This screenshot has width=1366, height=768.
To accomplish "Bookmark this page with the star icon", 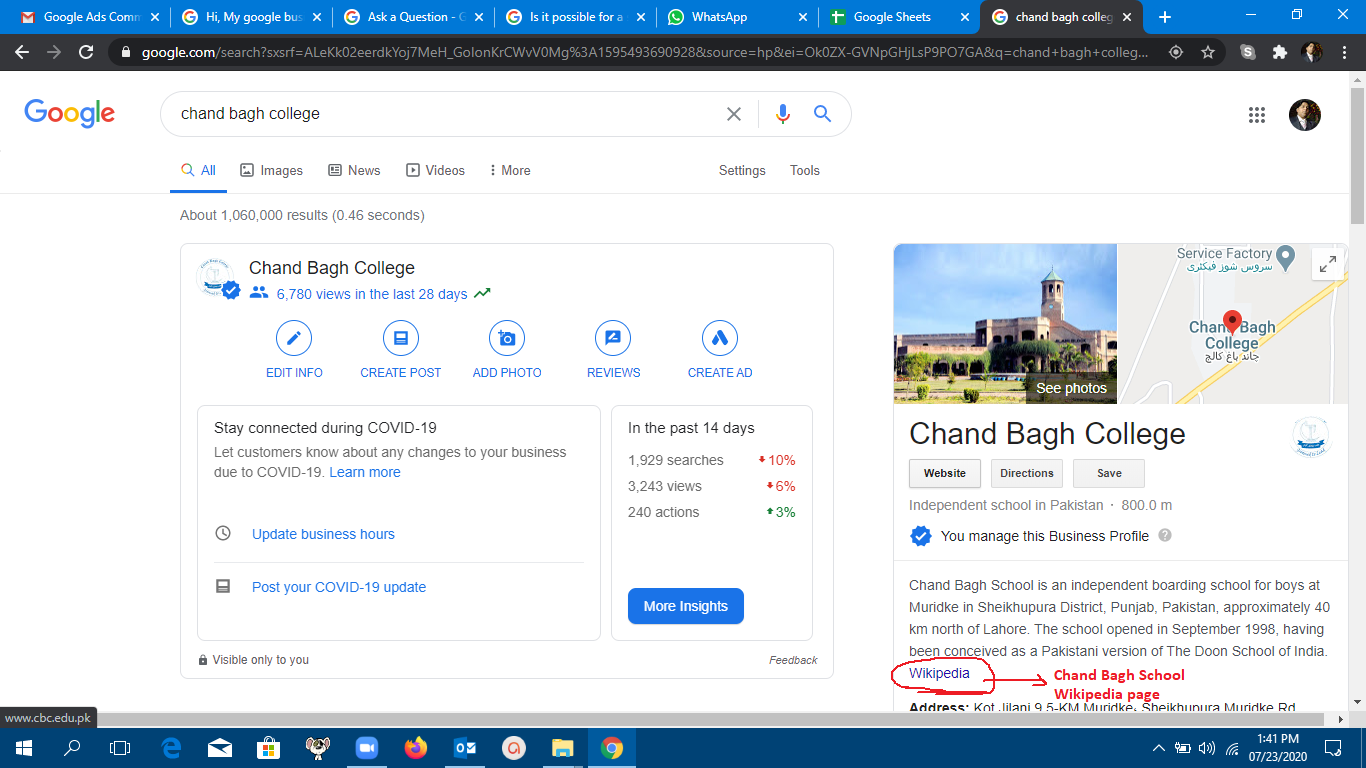I will (x=1208, y=52).
